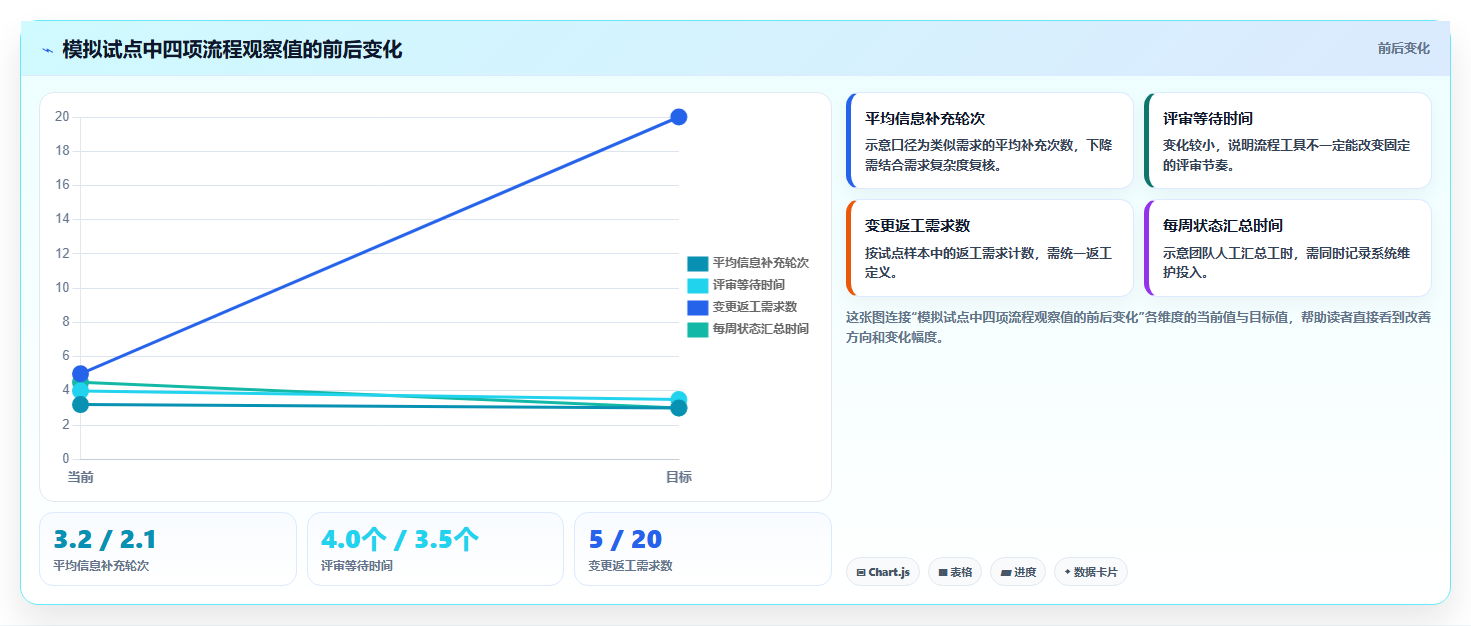Open the 每周状态汇总时间 info card title
1471x626 pixels.
(x=1223, y=226)
